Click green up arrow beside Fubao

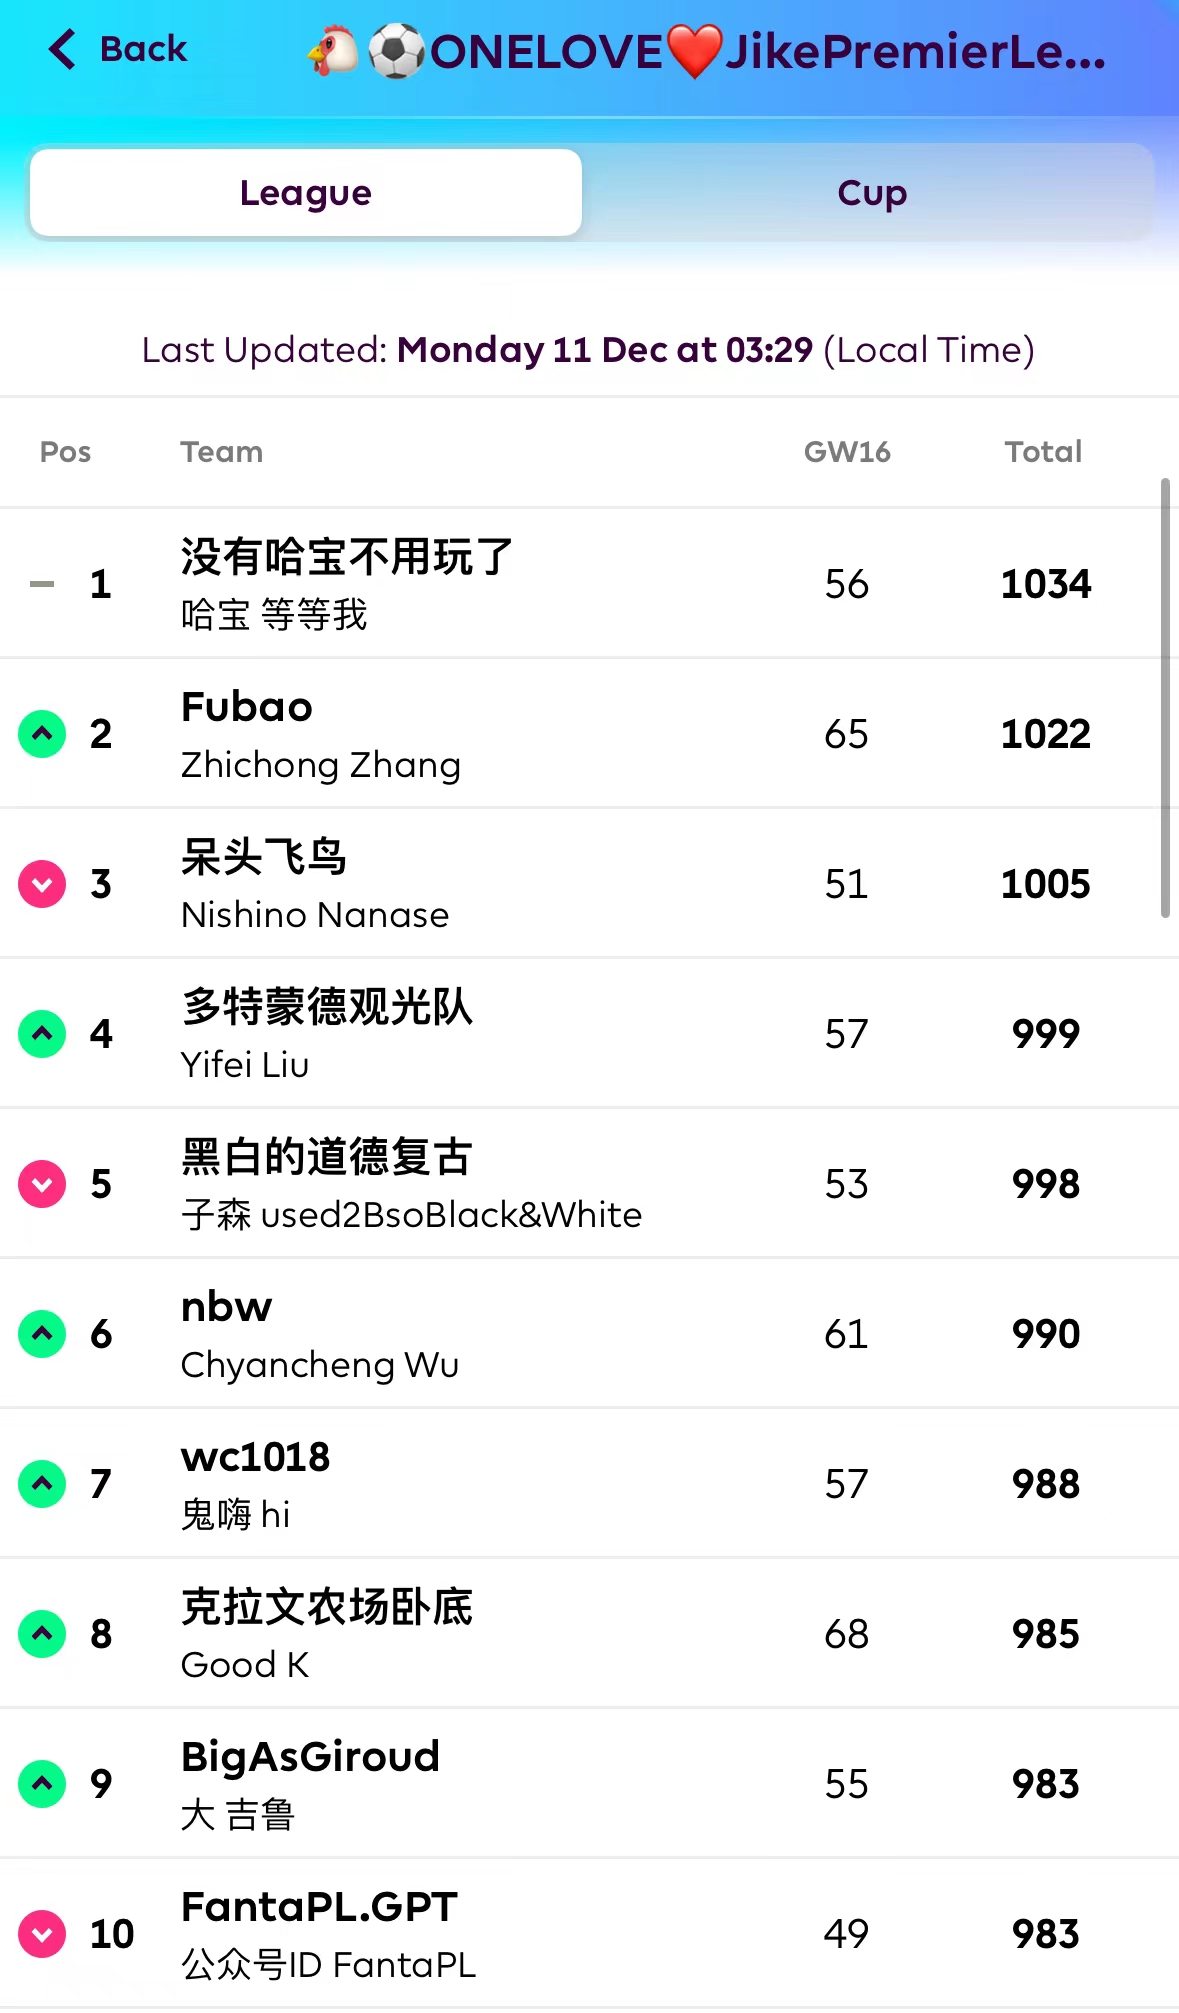(x=42, y=734)
